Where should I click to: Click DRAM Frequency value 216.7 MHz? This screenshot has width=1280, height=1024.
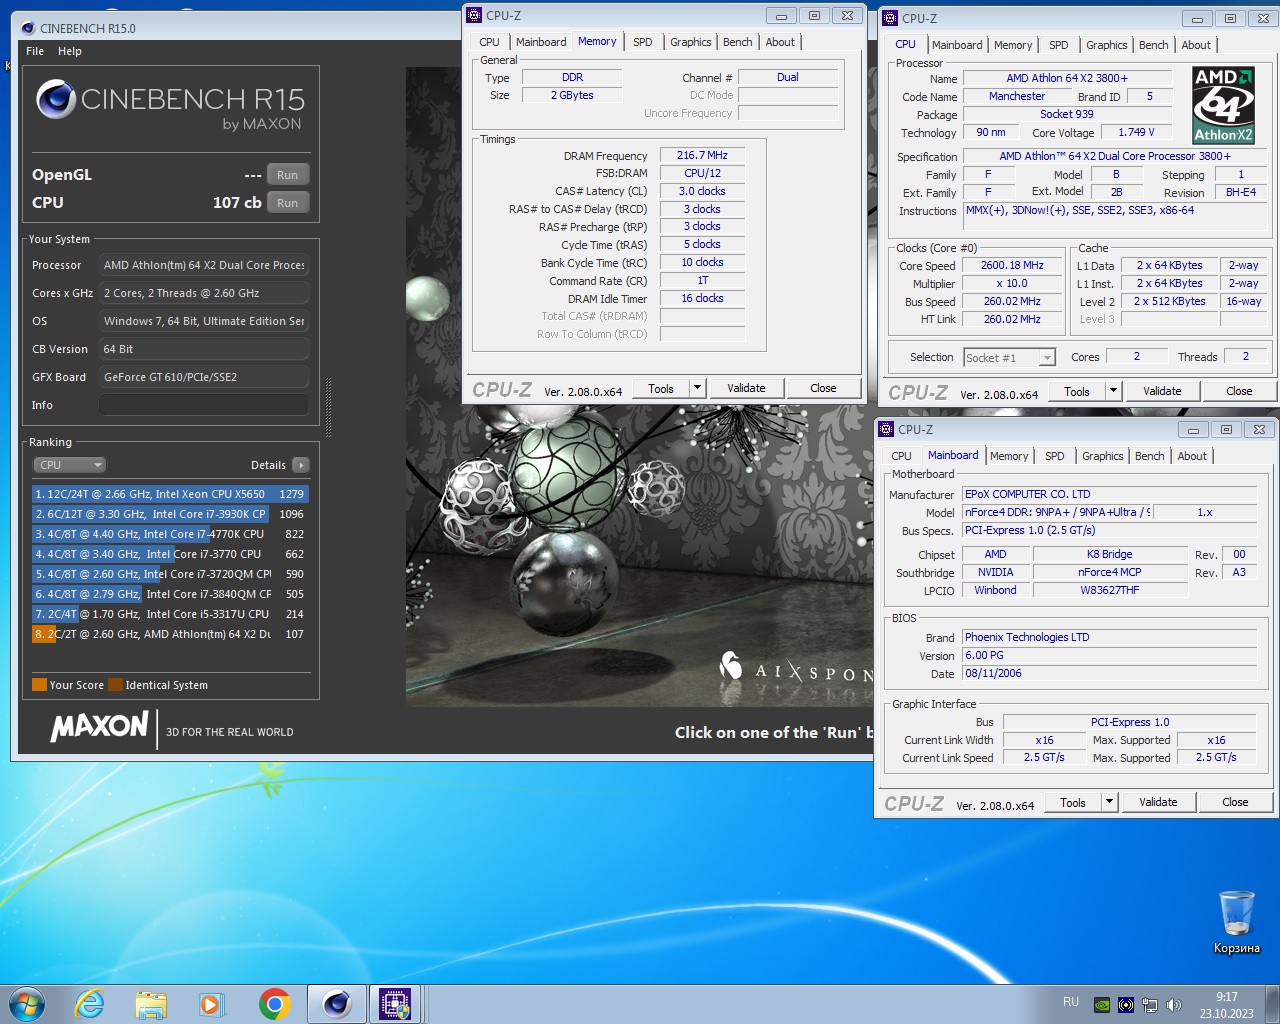click(702, 155)
